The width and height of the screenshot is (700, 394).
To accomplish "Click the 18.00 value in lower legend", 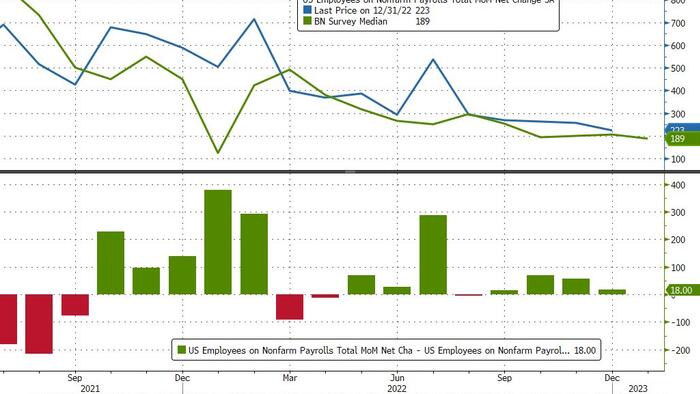I will pos(585,350).
